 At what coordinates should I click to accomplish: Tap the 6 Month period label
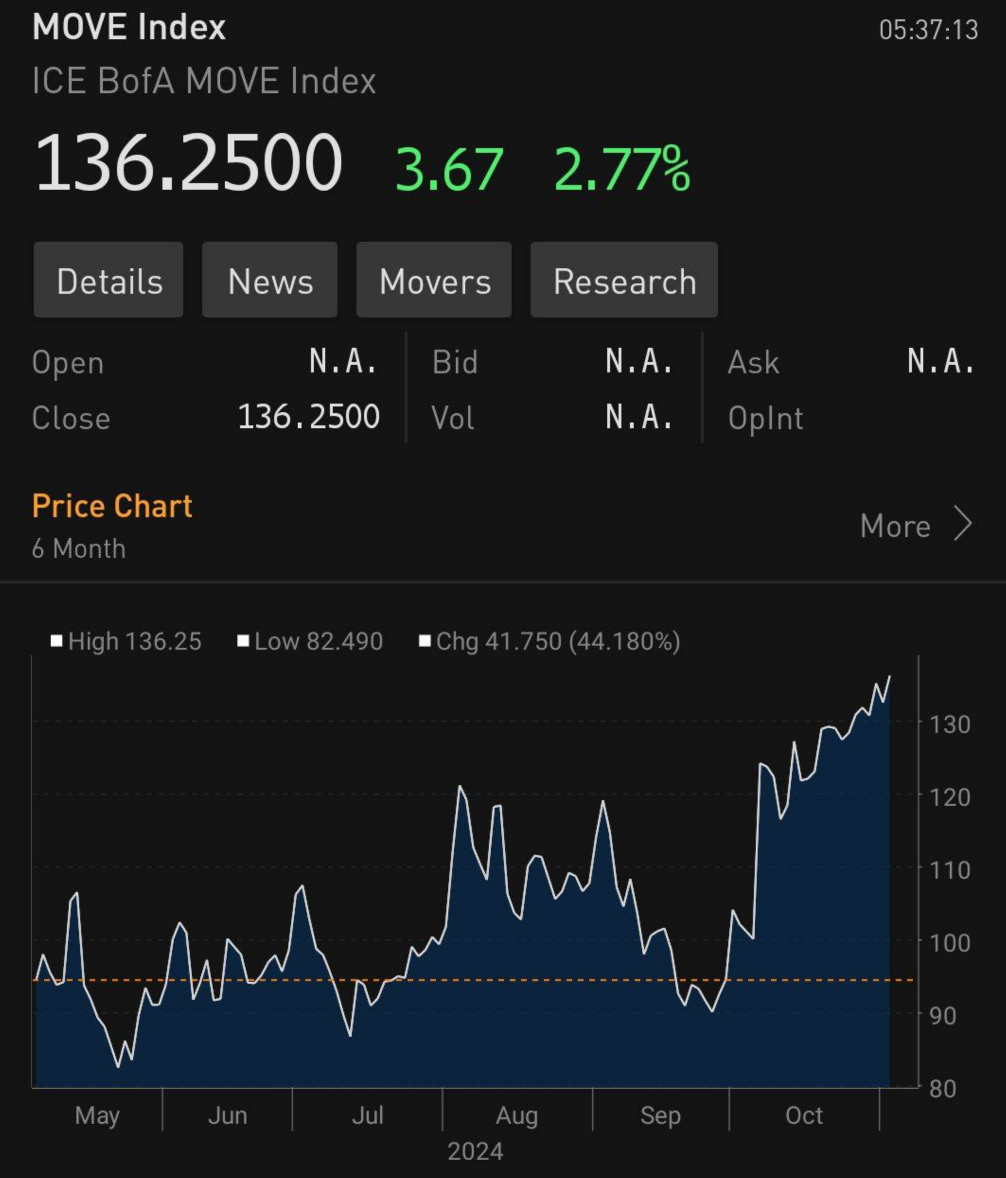[x=79, y=548]
